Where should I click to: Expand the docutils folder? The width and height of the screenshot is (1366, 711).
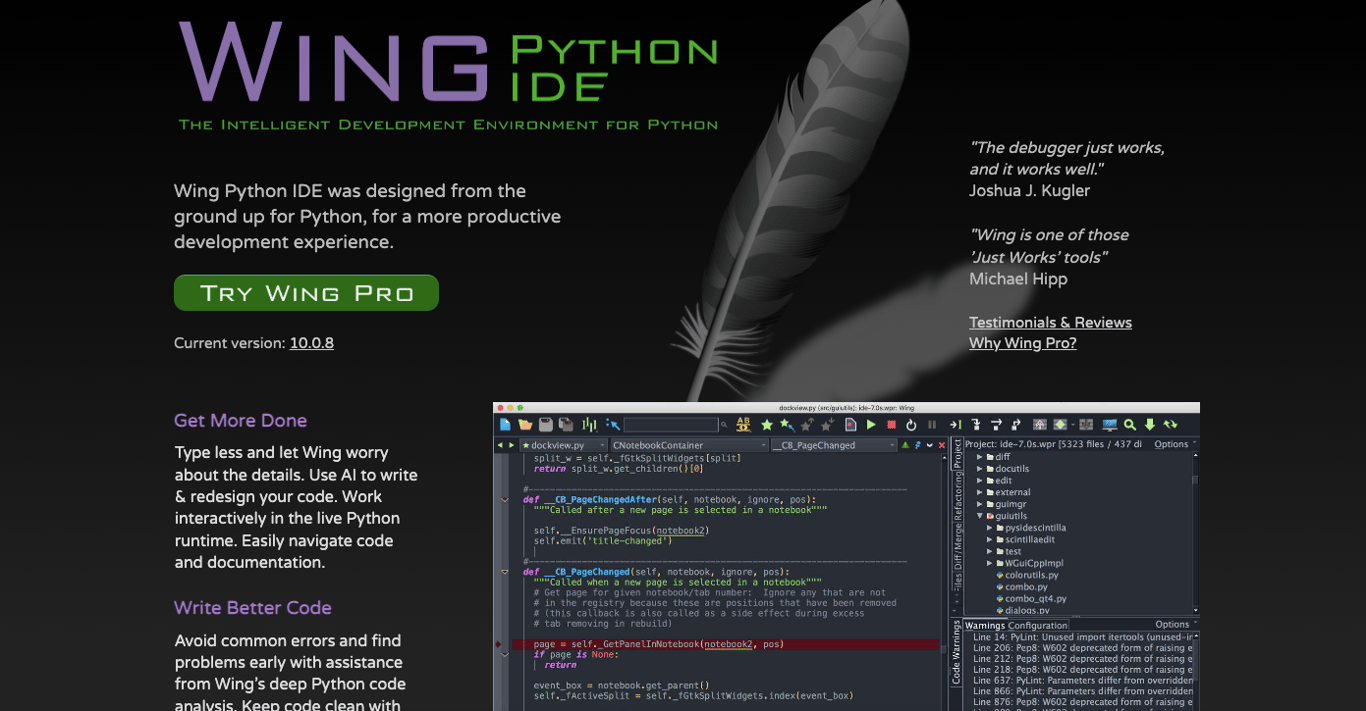(x=980, y=468)
